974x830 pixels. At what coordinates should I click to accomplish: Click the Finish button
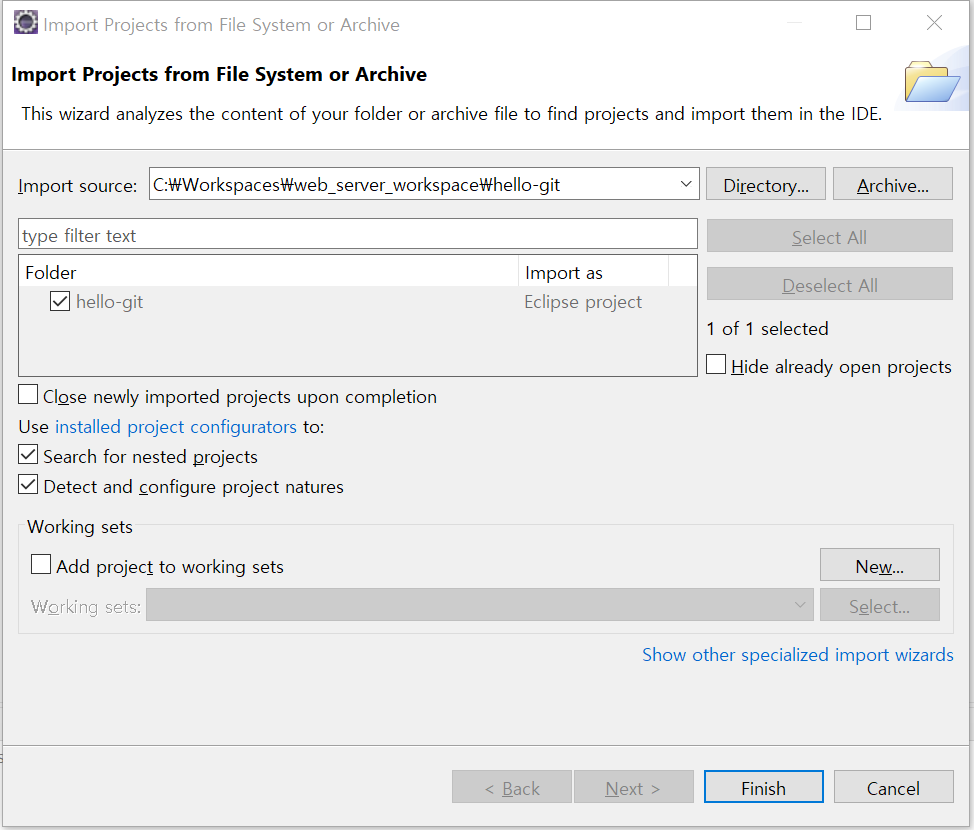pyautogui.click(x=763, y=787)
